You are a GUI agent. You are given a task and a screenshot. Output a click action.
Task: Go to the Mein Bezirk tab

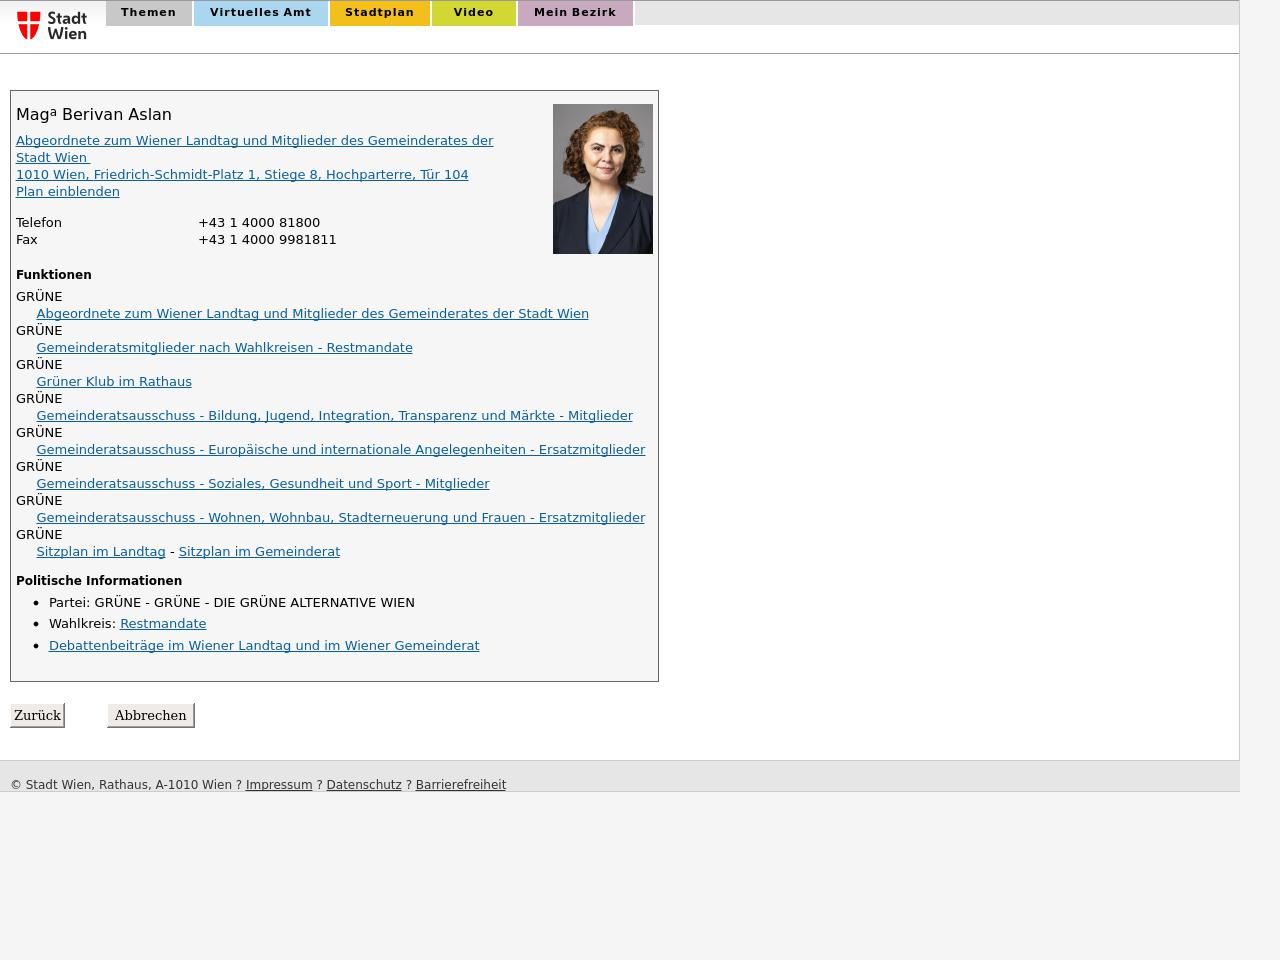[x=574, y=13]
